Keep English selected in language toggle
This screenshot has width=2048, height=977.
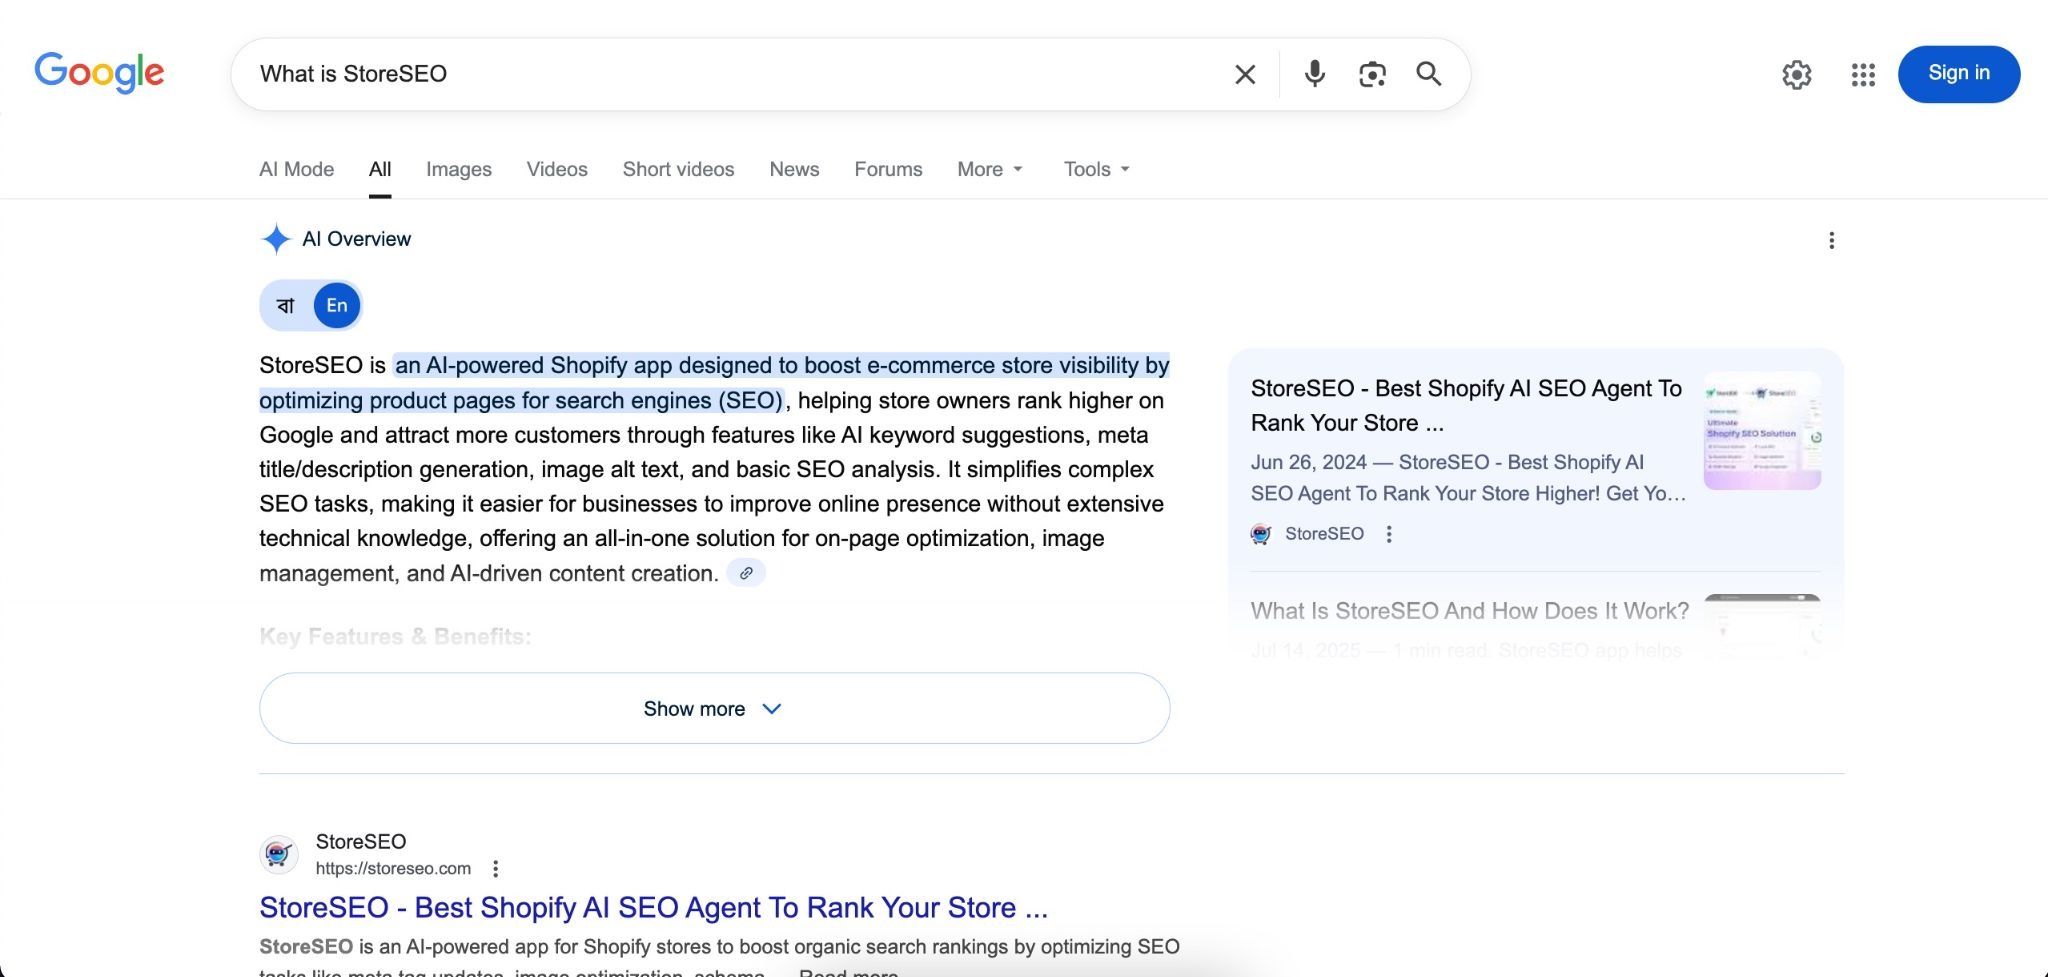336,305
